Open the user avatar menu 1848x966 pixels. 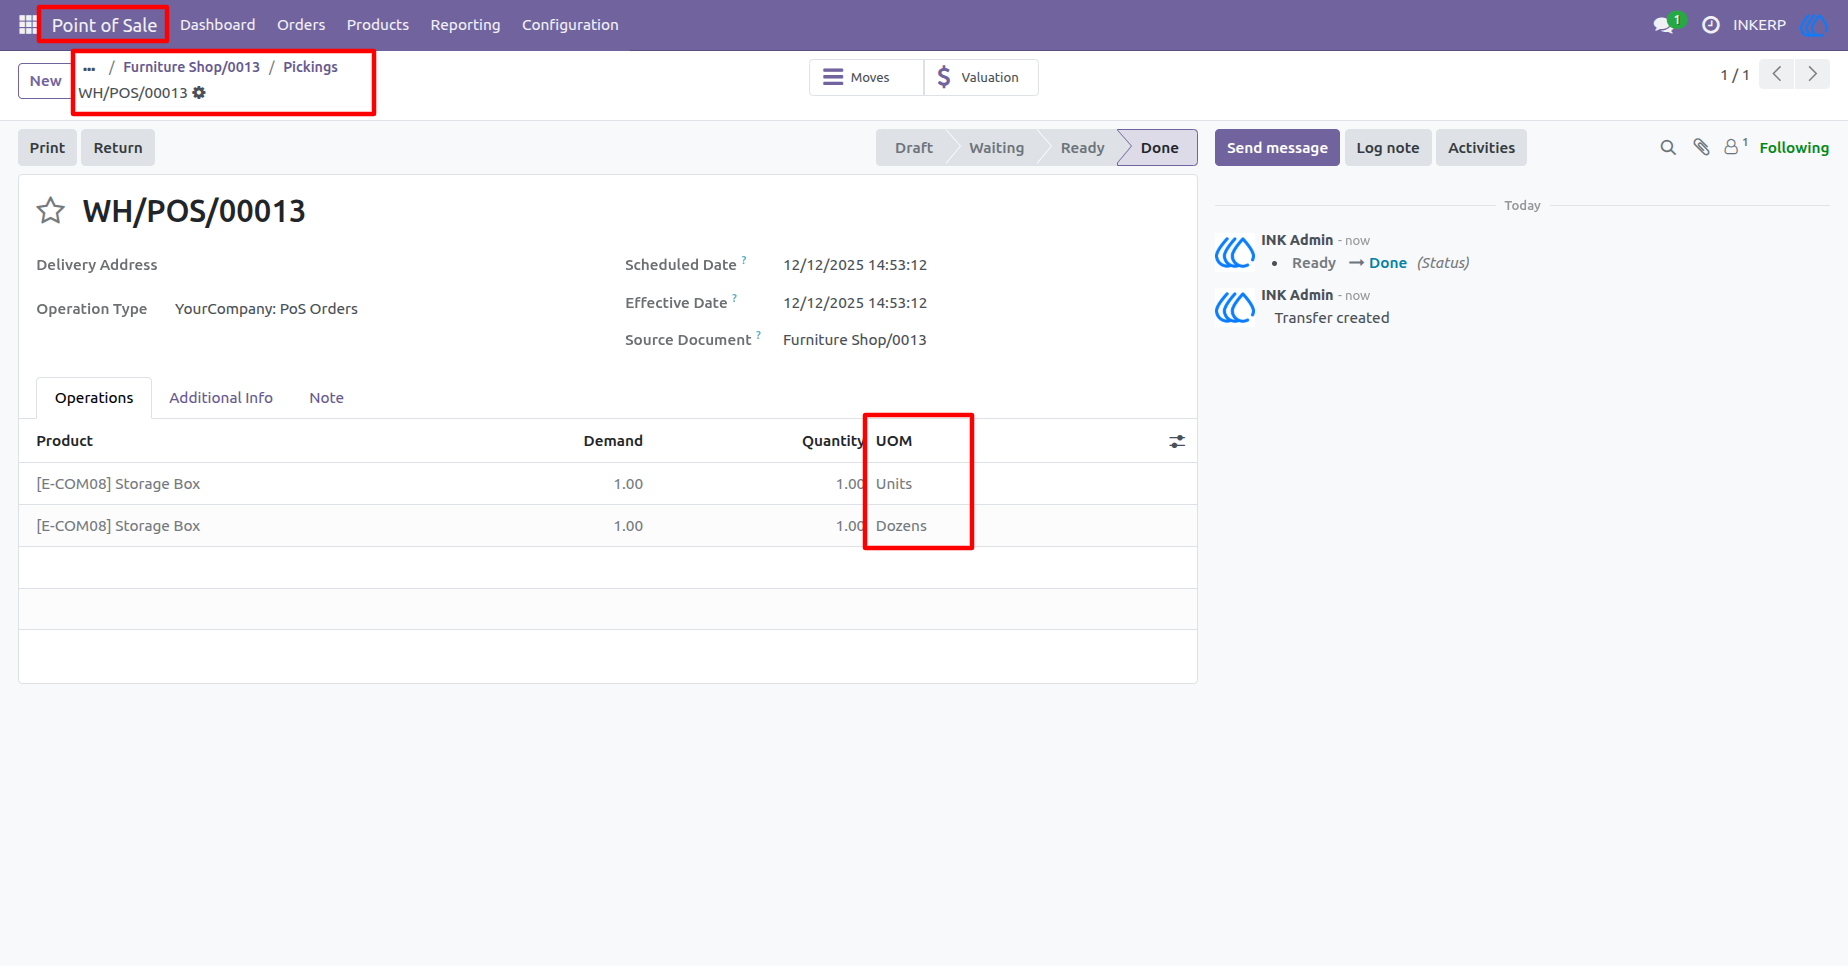pos(1813,25)
